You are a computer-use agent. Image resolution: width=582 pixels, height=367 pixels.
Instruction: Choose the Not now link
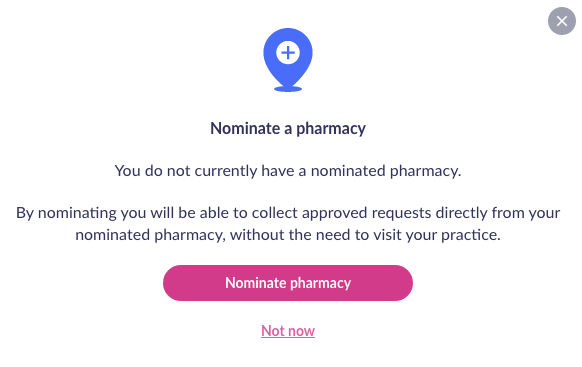pyautogui.click(x=288, y=331)
